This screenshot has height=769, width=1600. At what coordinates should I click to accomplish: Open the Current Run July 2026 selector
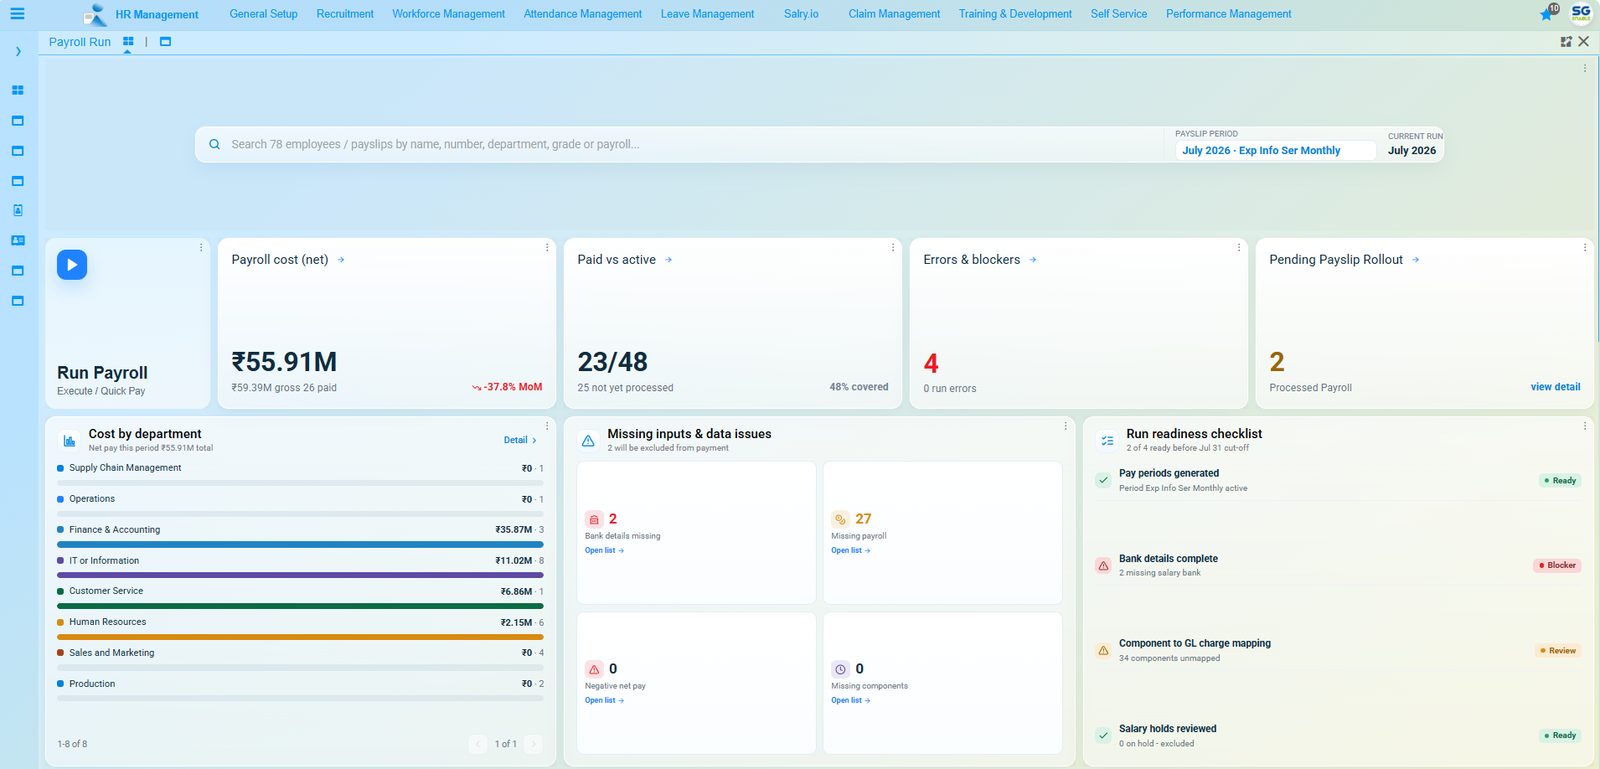(x=1412, y=150)
